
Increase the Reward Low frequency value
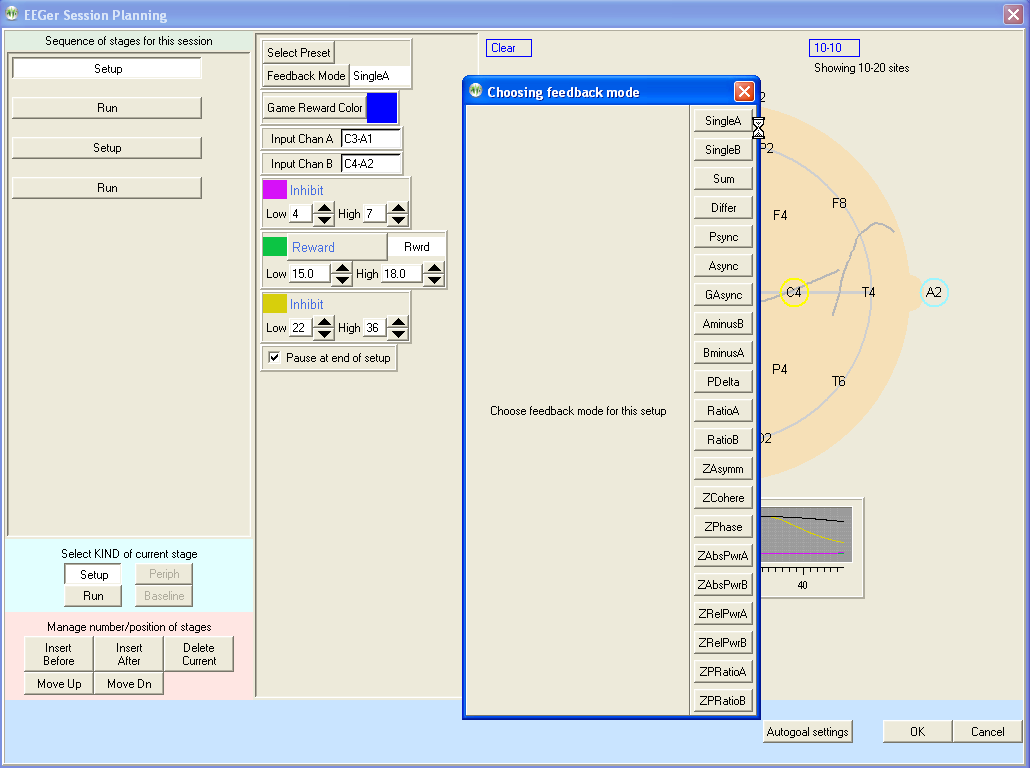(342, 268)
